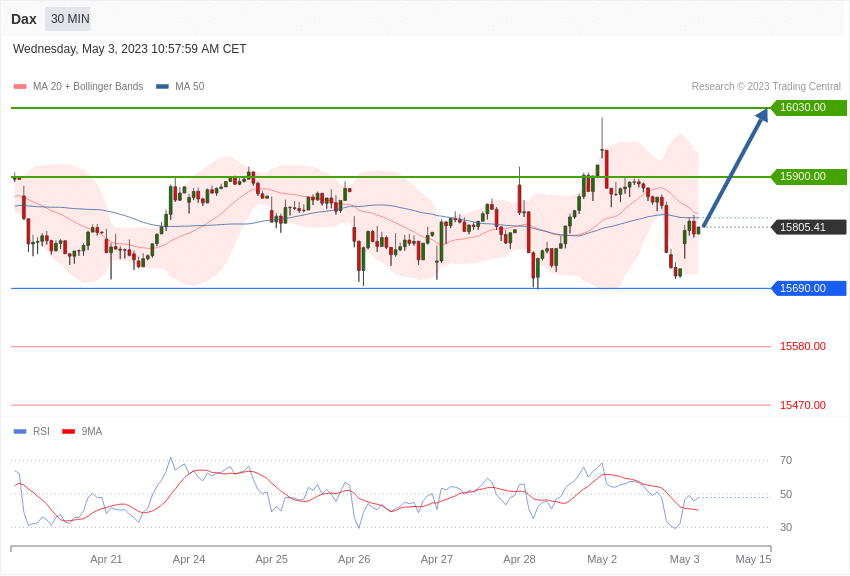850x576 pixels.
Task: Click the Apr 21 date axis label
Action: pyautogui.click(x=106, y=559)
